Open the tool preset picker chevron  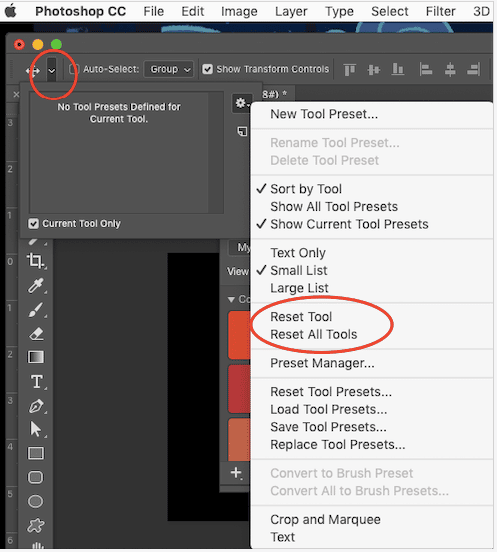52,70
